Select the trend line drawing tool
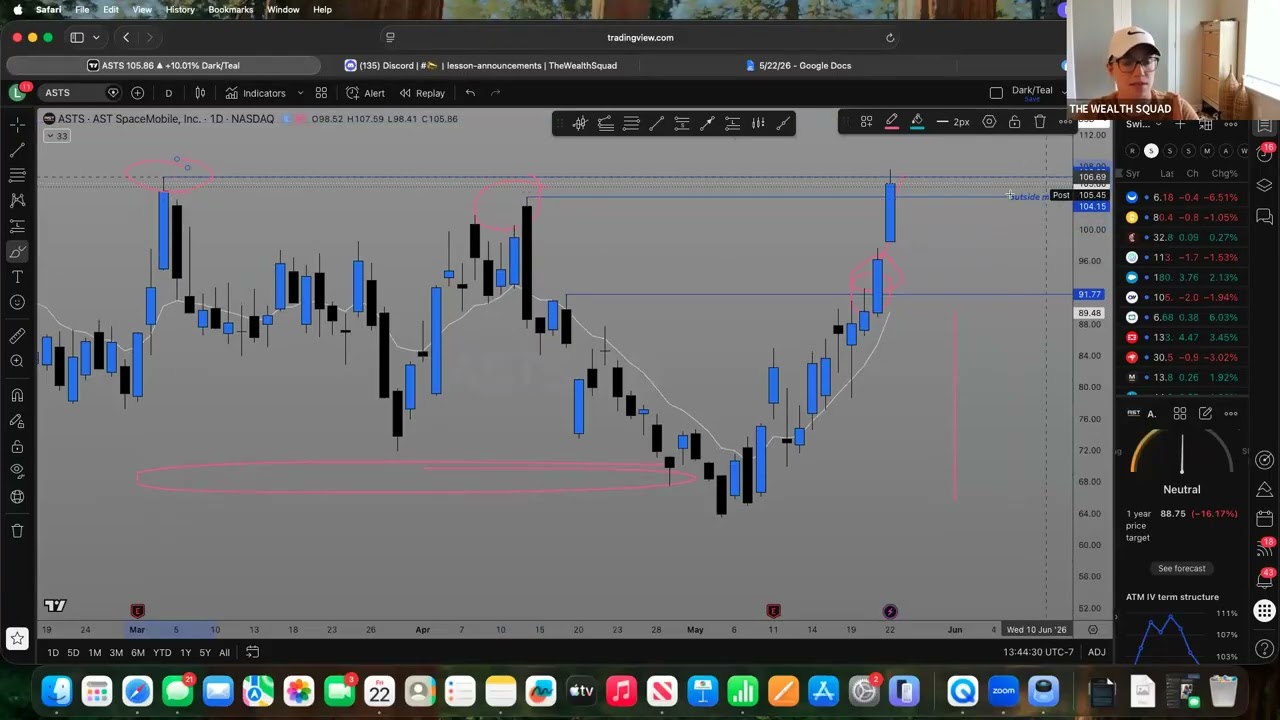Image resolution: width=1280 pixels, height=720 pixels. (x=17, y=149)
